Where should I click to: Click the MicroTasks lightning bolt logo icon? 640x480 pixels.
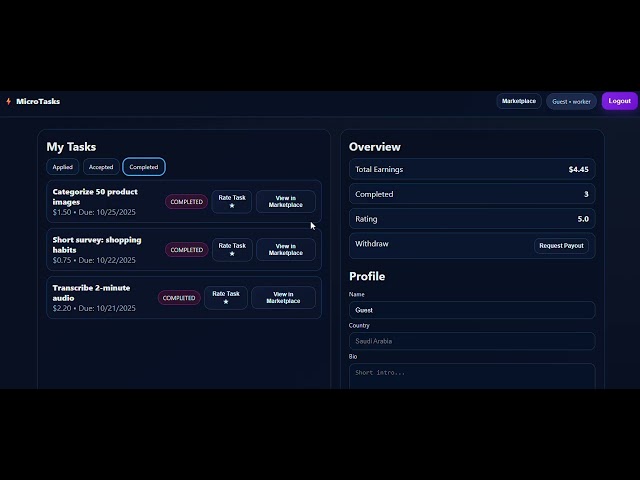(x=9, y=101)
